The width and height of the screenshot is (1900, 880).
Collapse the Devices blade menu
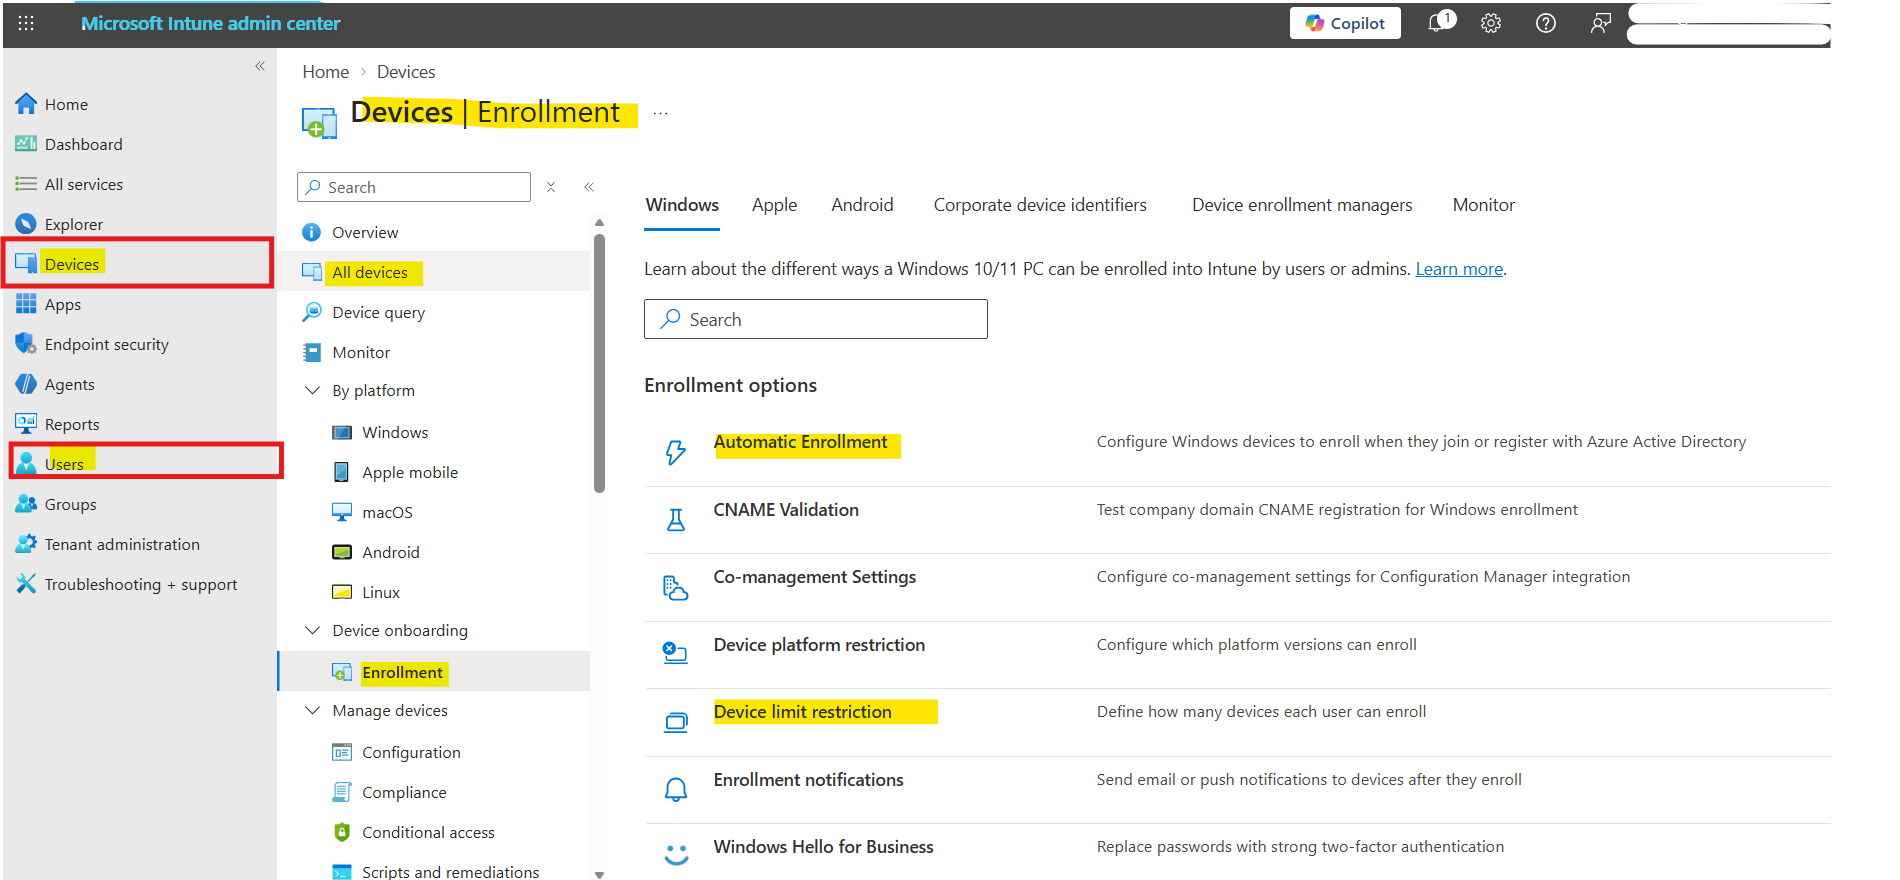[x=589, y=187]
